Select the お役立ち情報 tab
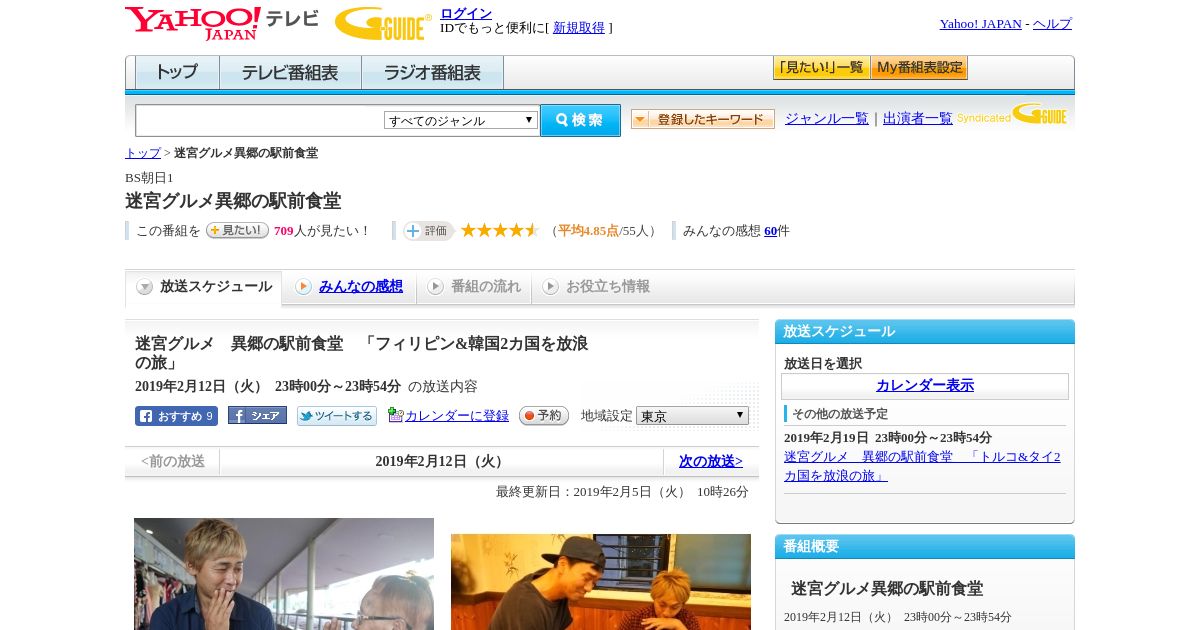The height and width of the screenshot is (630, 1200). pyautogui.click(x=597, y=287)
